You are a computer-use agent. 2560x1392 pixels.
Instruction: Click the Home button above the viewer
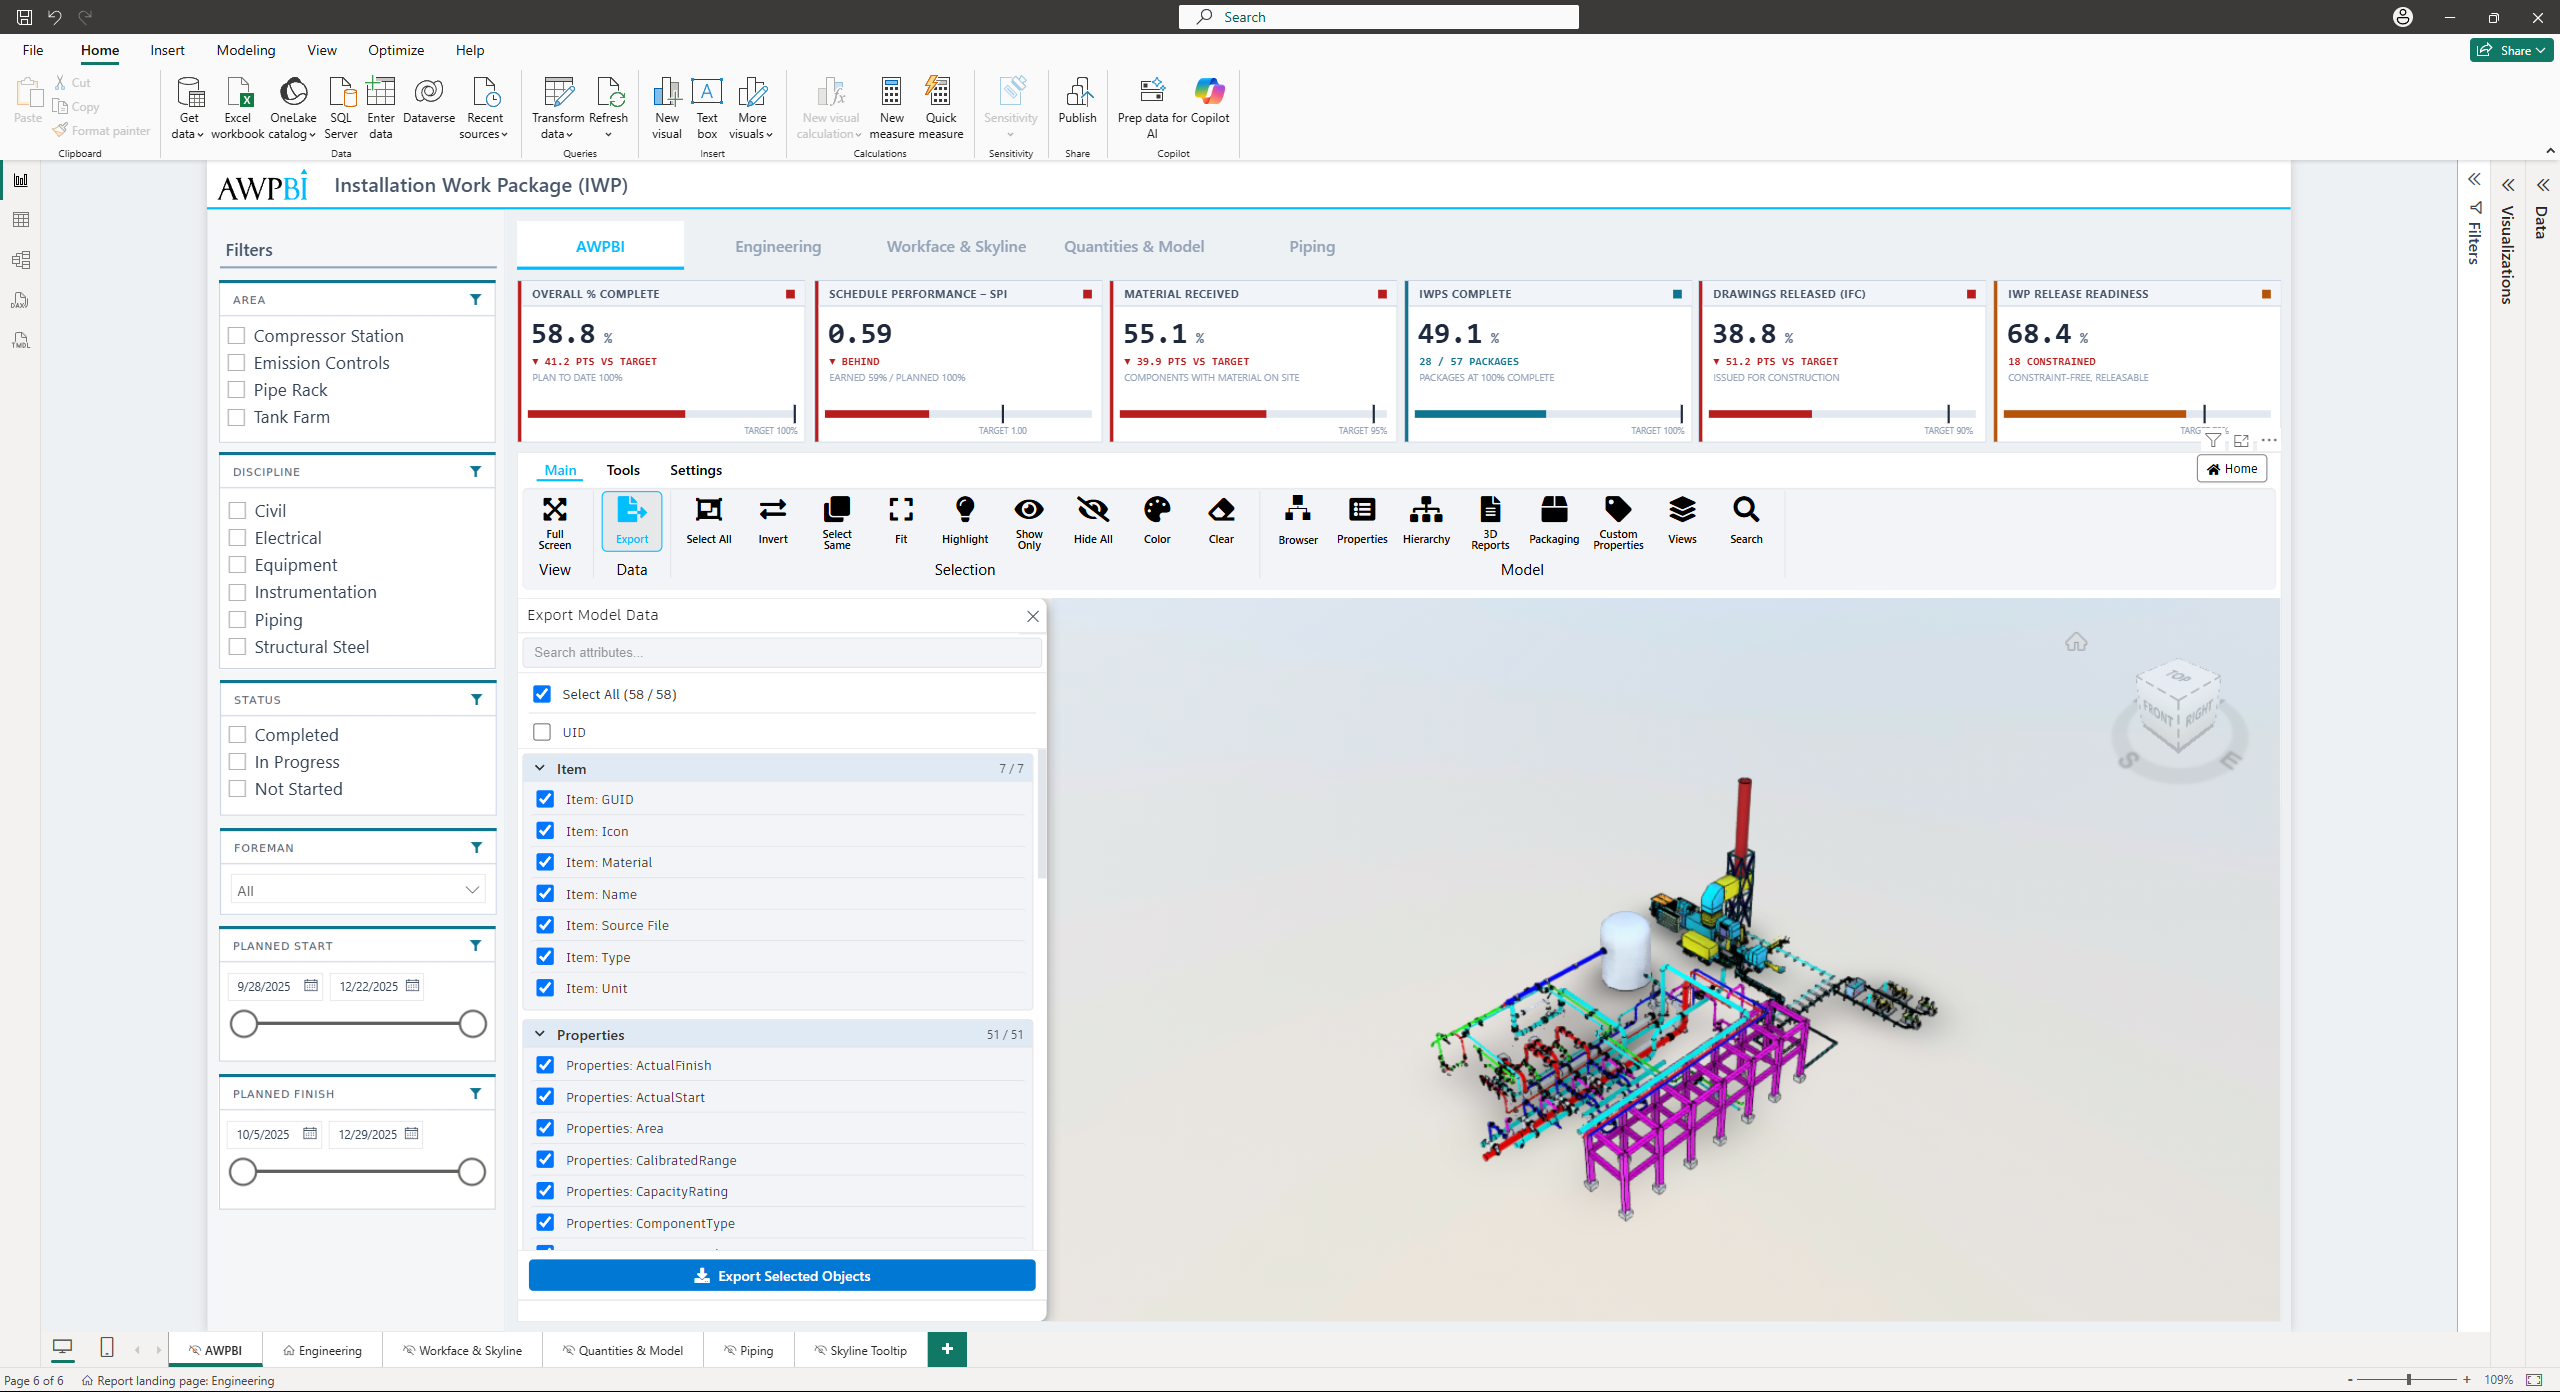(x=2232, y=469)
